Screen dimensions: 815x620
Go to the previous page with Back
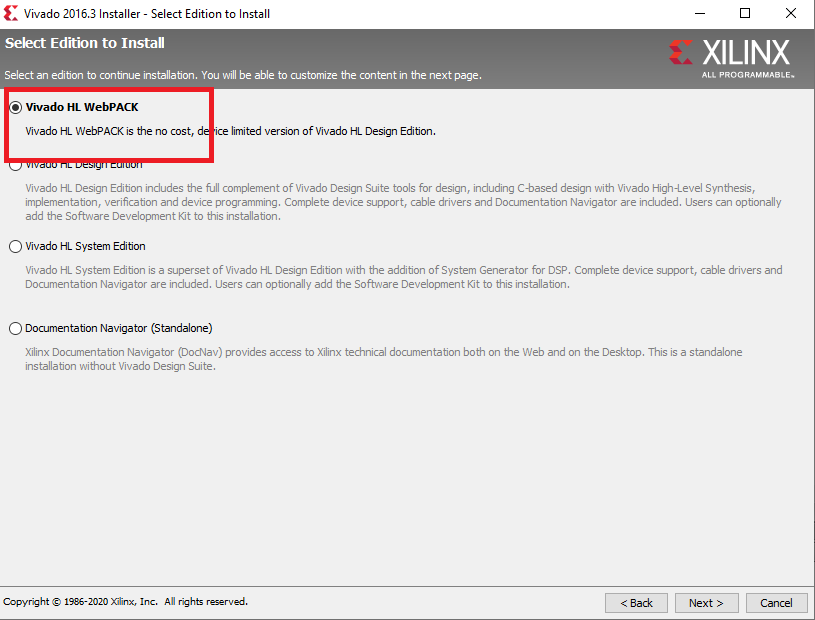point(636,603)
